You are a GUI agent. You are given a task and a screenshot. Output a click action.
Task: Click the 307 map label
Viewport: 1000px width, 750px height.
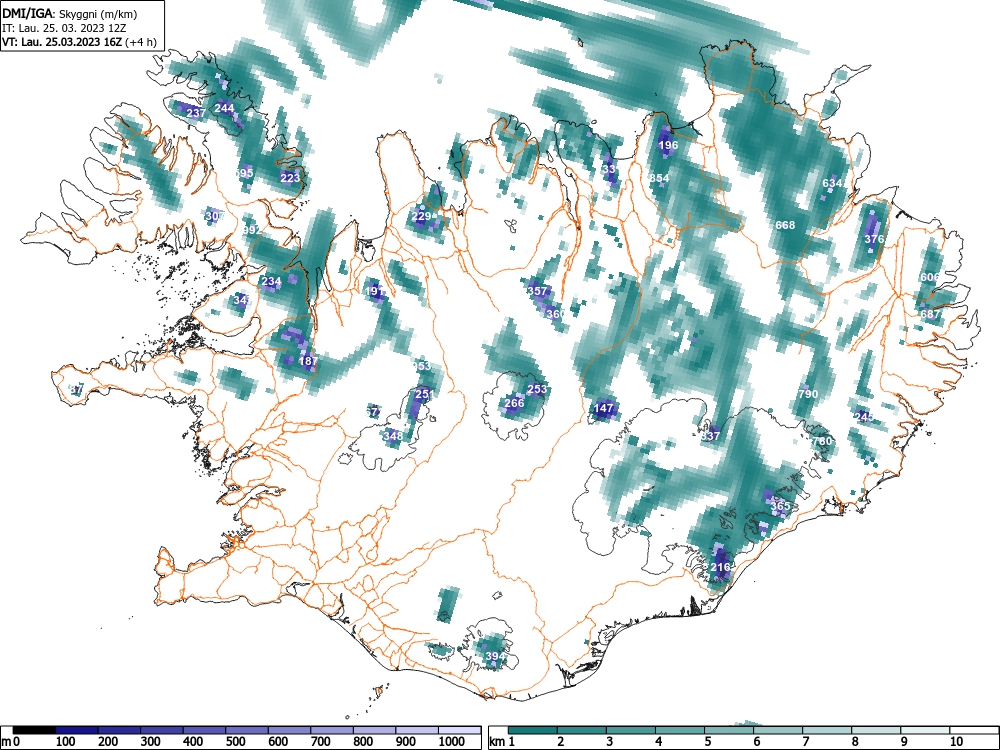pyautogui.click(x=215, y=216)
